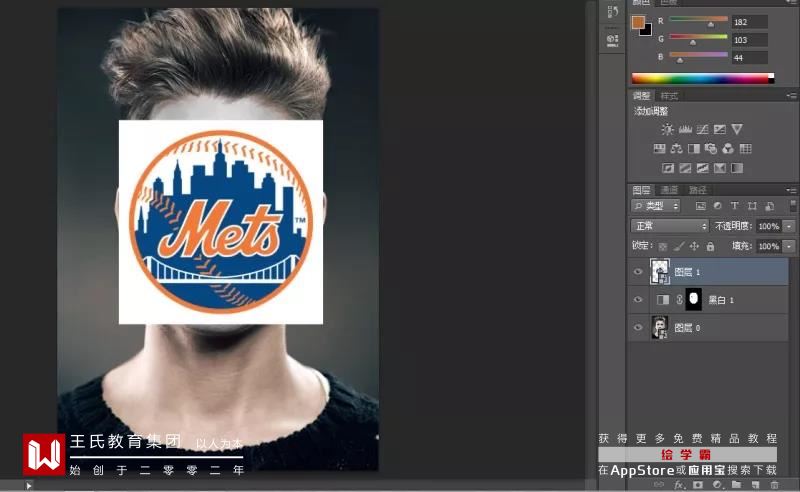
Task: Open the 不透明度 opacity slider arrow
Action: 789,226
